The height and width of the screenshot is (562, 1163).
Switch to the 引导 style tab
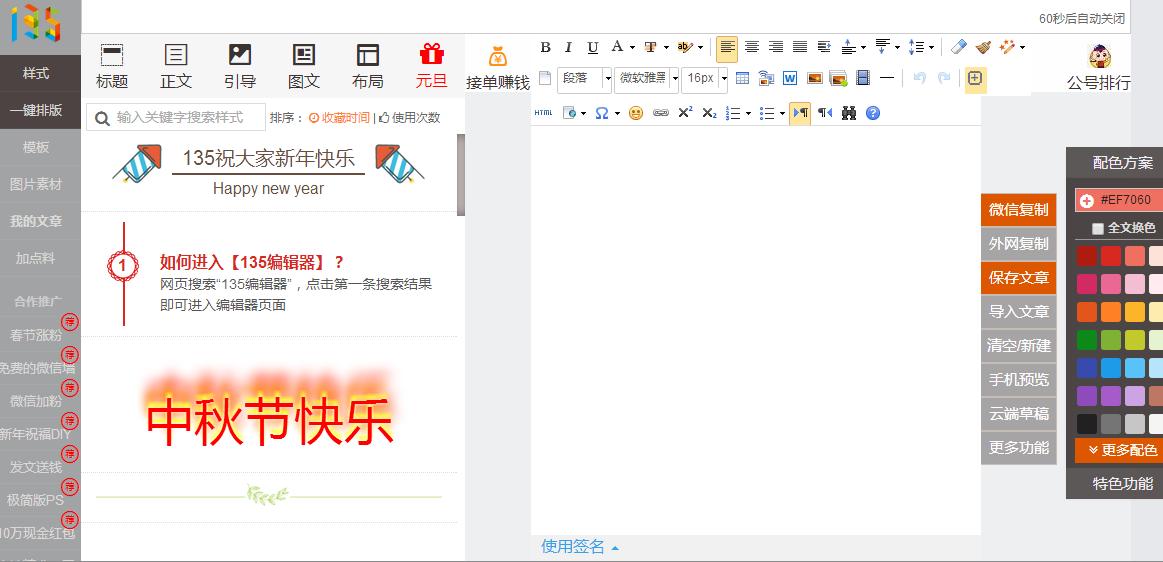tap(240, 67)
